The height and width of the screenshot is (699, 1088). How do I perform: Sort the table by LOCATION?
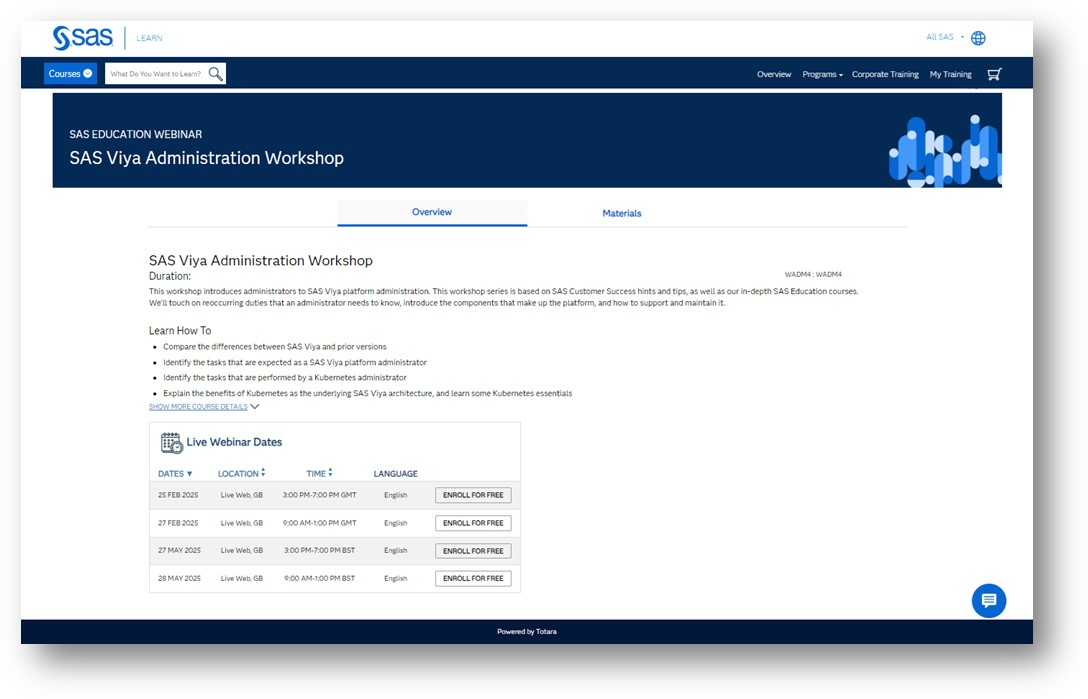point(239,473)
